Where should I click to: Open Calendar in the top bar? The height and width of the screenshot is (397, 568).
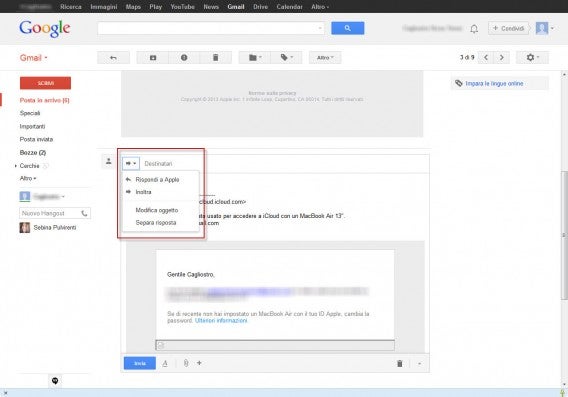pos(289,7)
